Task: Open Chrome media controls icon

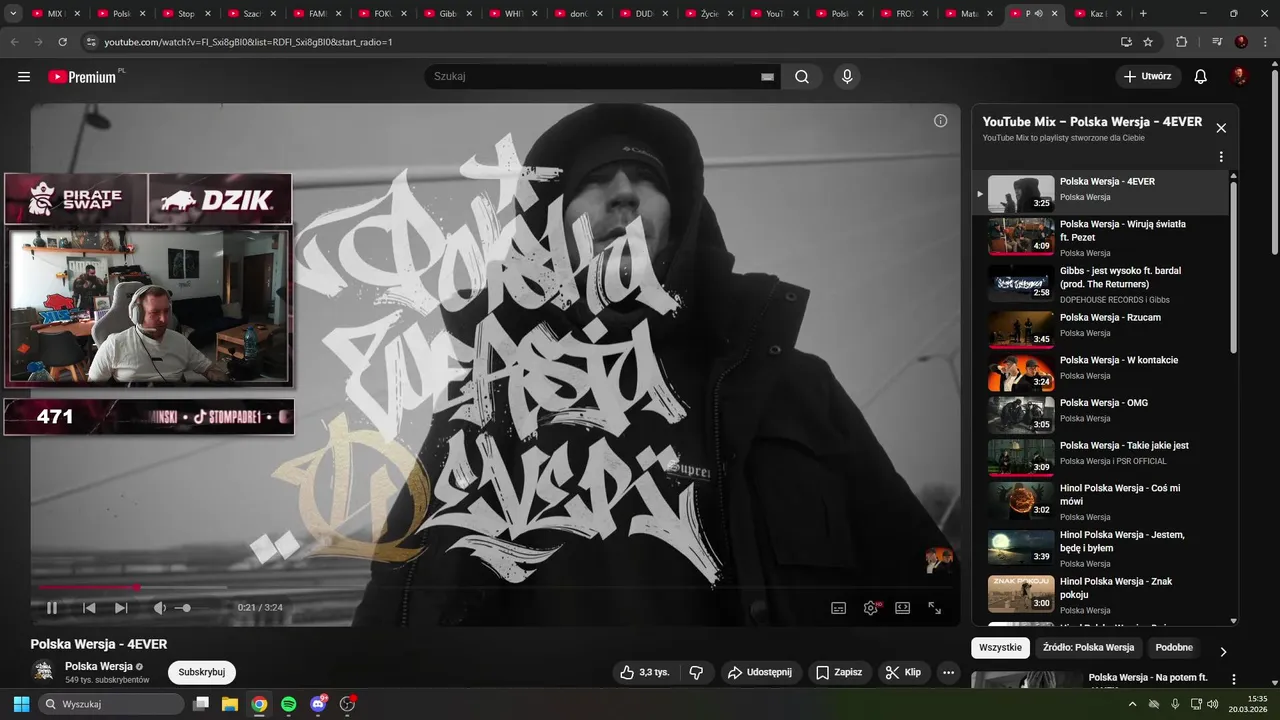Action: (x=1217, y=42)
